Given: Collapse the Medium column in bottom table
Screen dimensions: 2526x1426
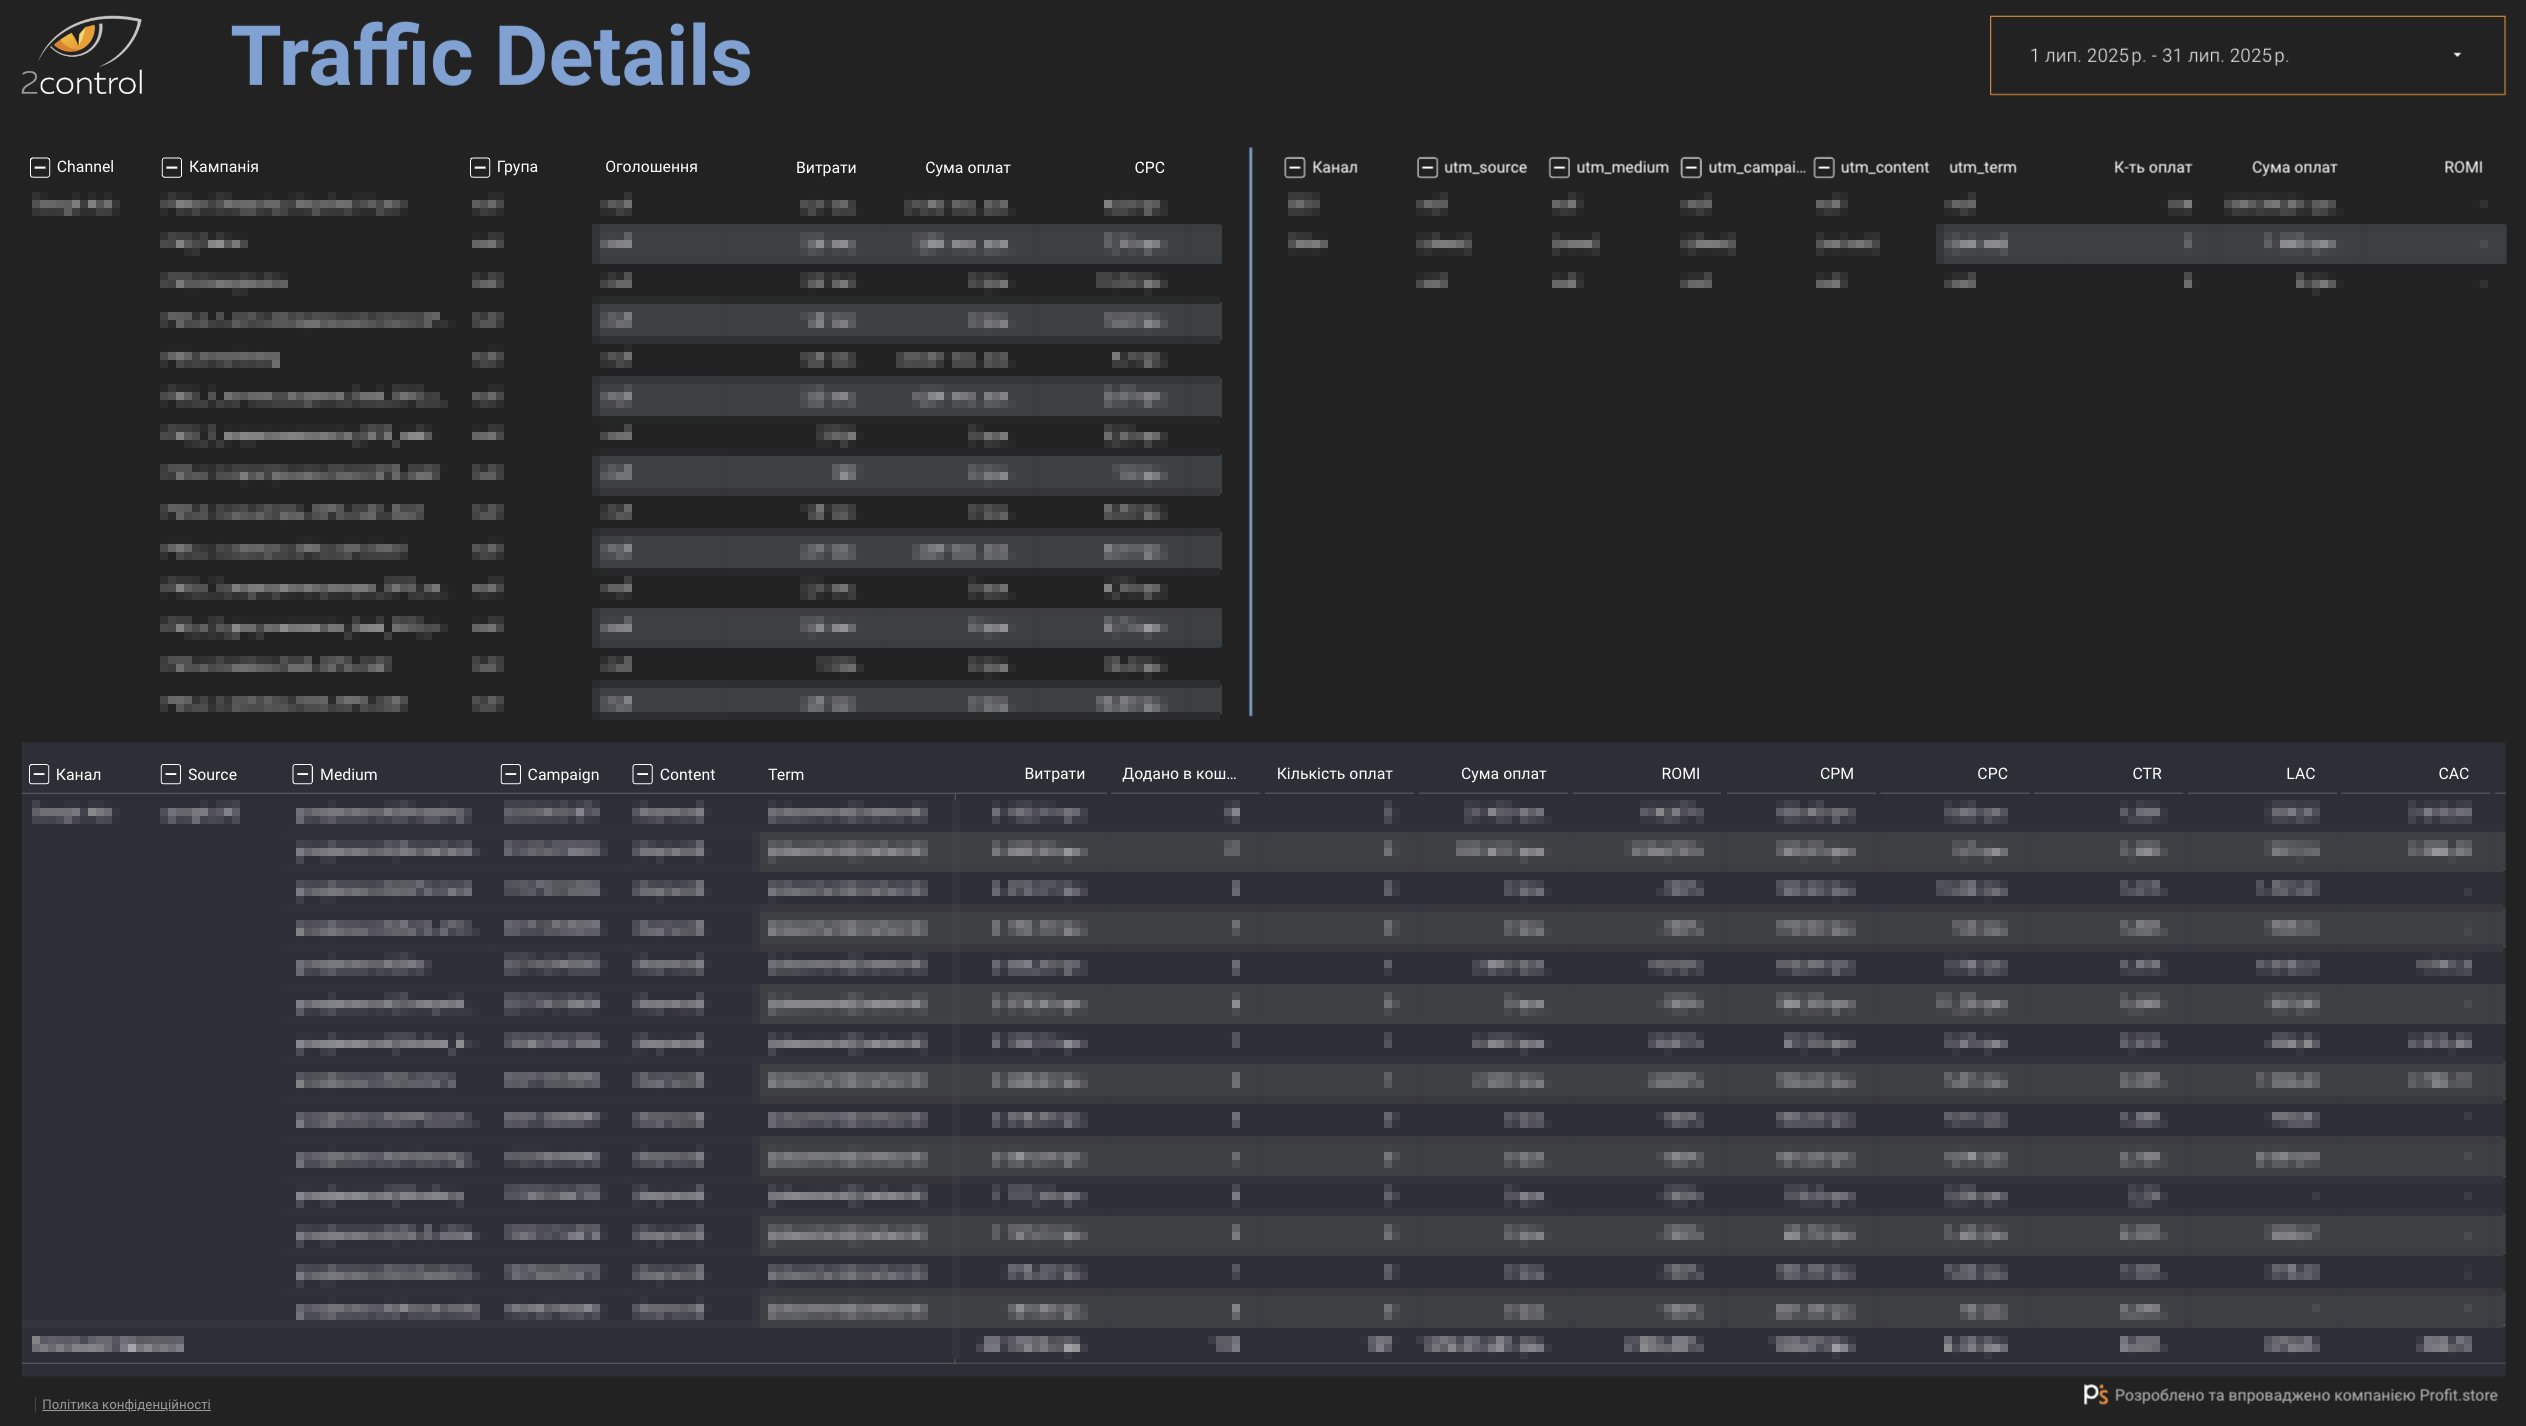Looking at the screenshot, I should (x=303, y=774).
